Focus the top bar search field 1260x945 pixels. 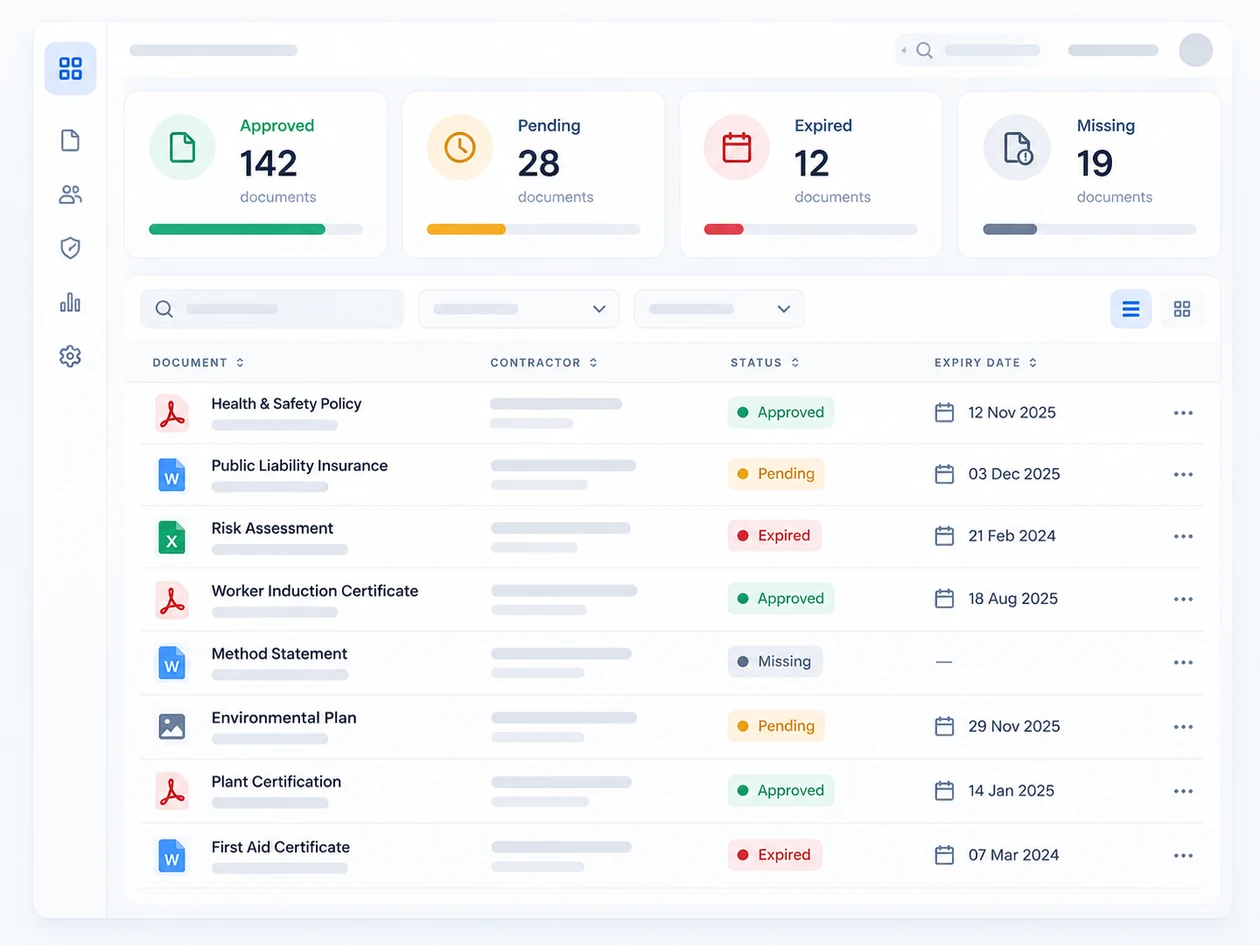971,50
